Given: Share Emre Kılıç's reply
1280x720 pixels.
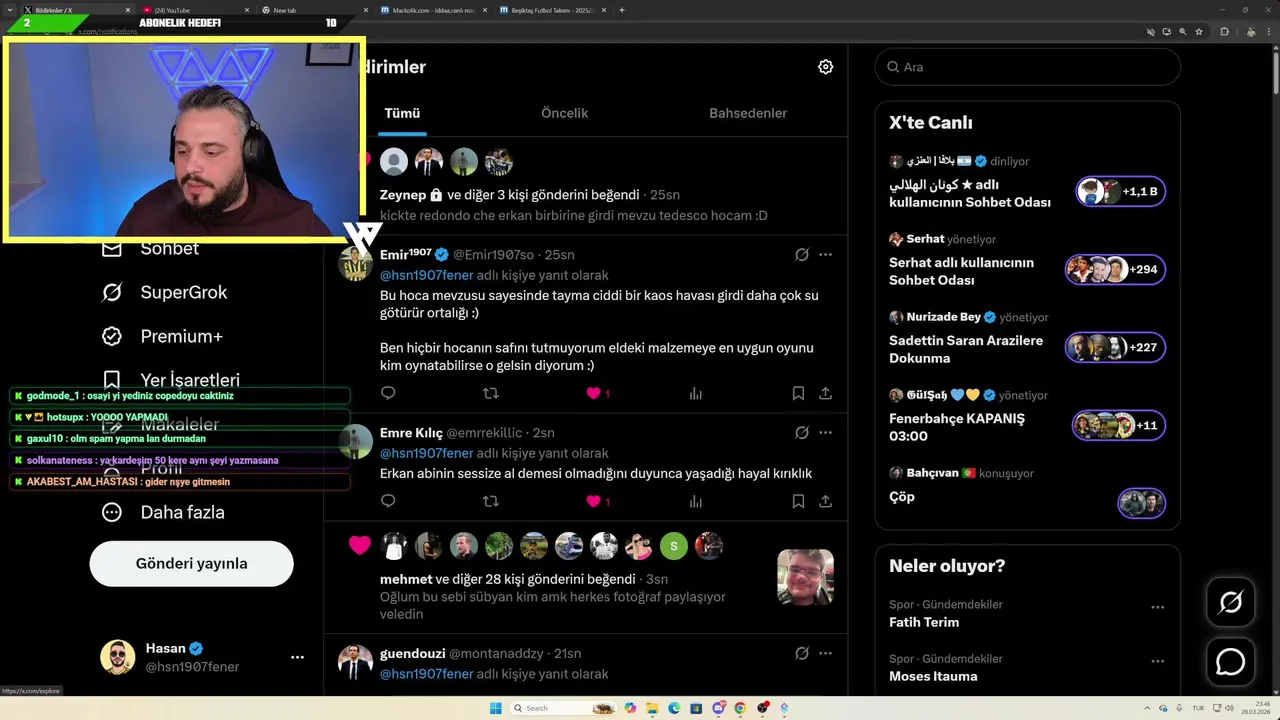Looking at the screenshot, I should (x=825, y=501).
